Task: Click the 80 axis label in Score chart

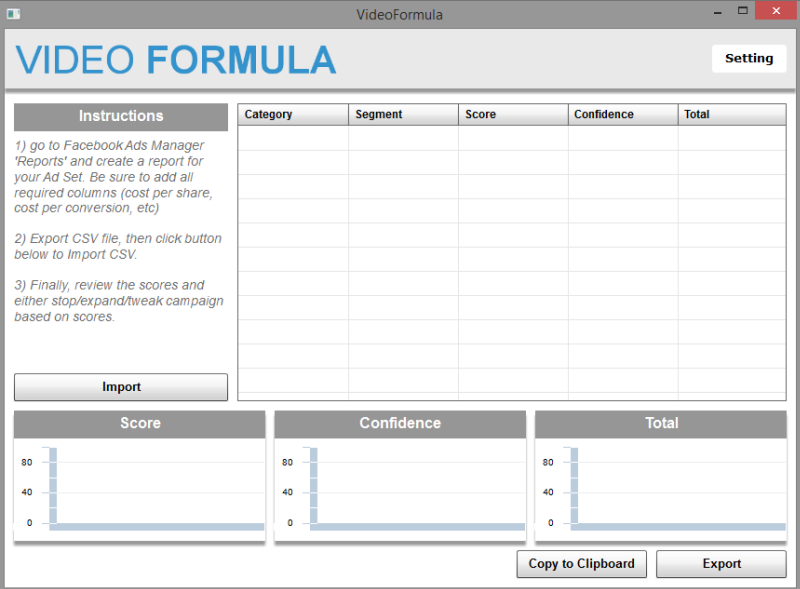Action: (27, 462)
